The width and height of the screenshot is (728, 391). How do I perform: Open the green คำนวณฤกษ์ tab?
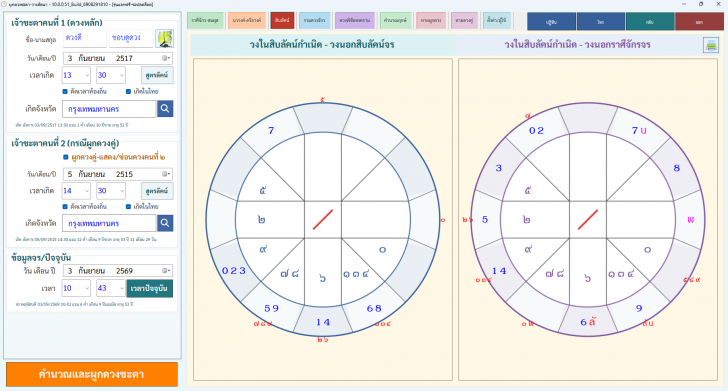[x=396, y=20]
